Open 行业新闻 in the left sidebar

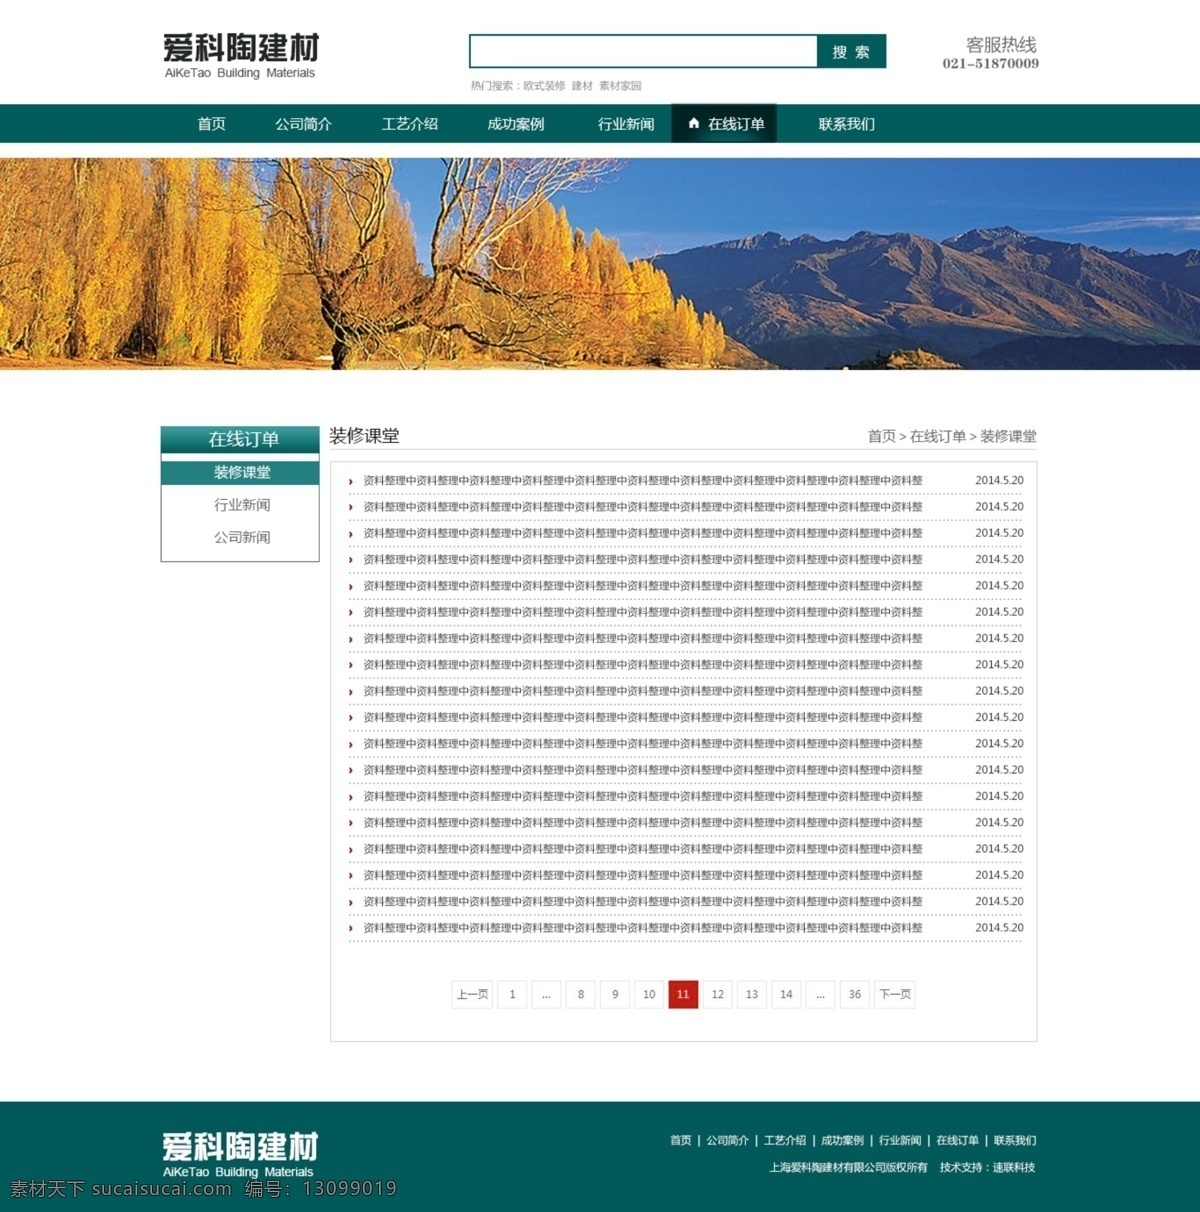(x=242, y=505)
